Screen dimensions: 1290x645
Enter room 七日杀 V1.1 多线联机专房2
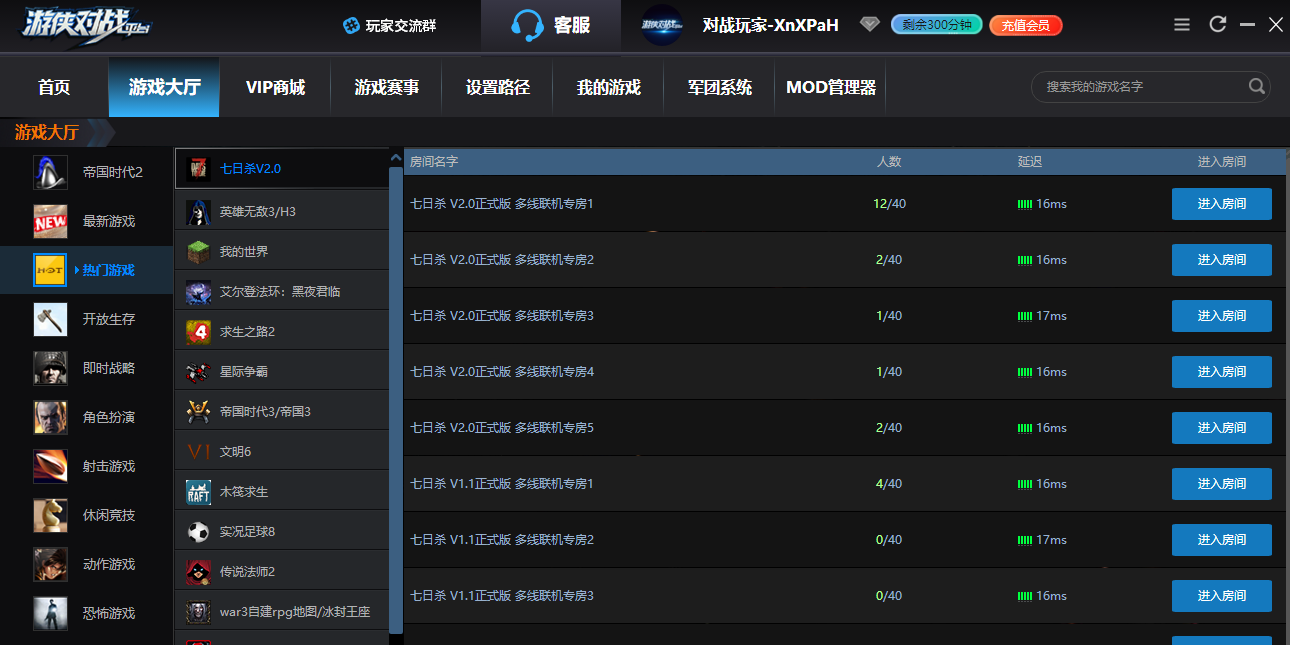pos(1222,540)
